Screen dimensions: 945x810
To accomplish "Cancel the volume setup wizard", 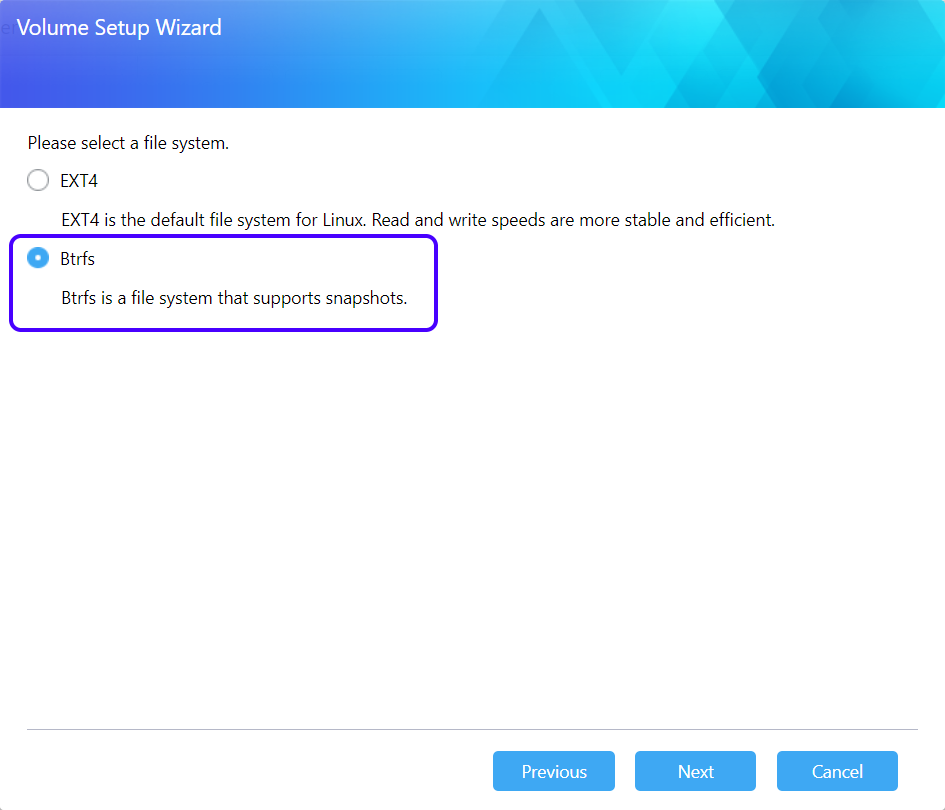I will 837,771.
